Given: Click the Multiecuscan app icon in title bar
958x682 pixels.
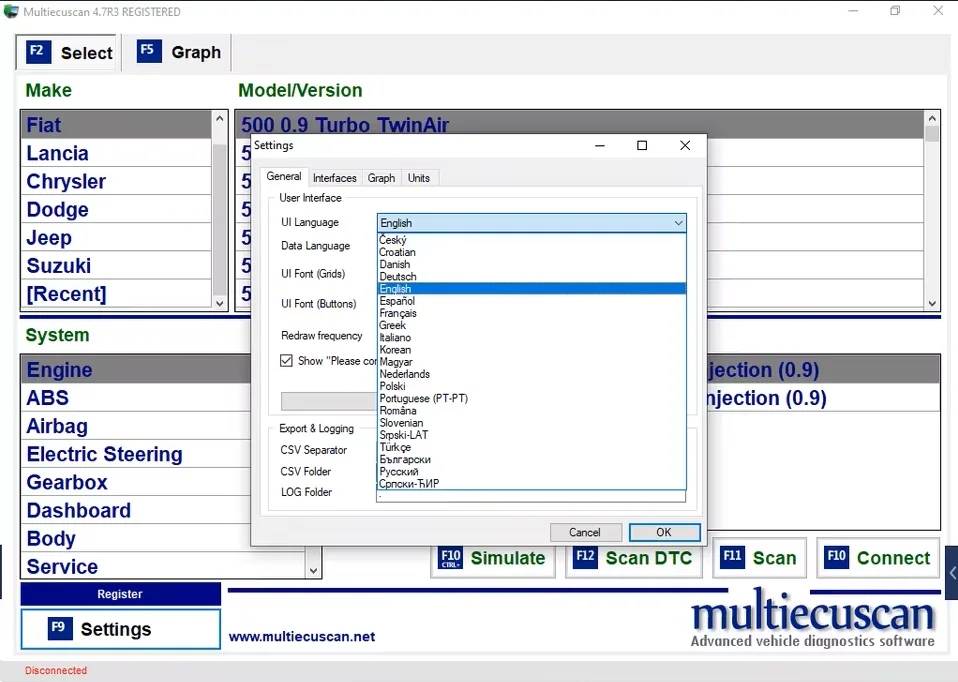Looking at the screenshot, I should click(x=11, y=12).
